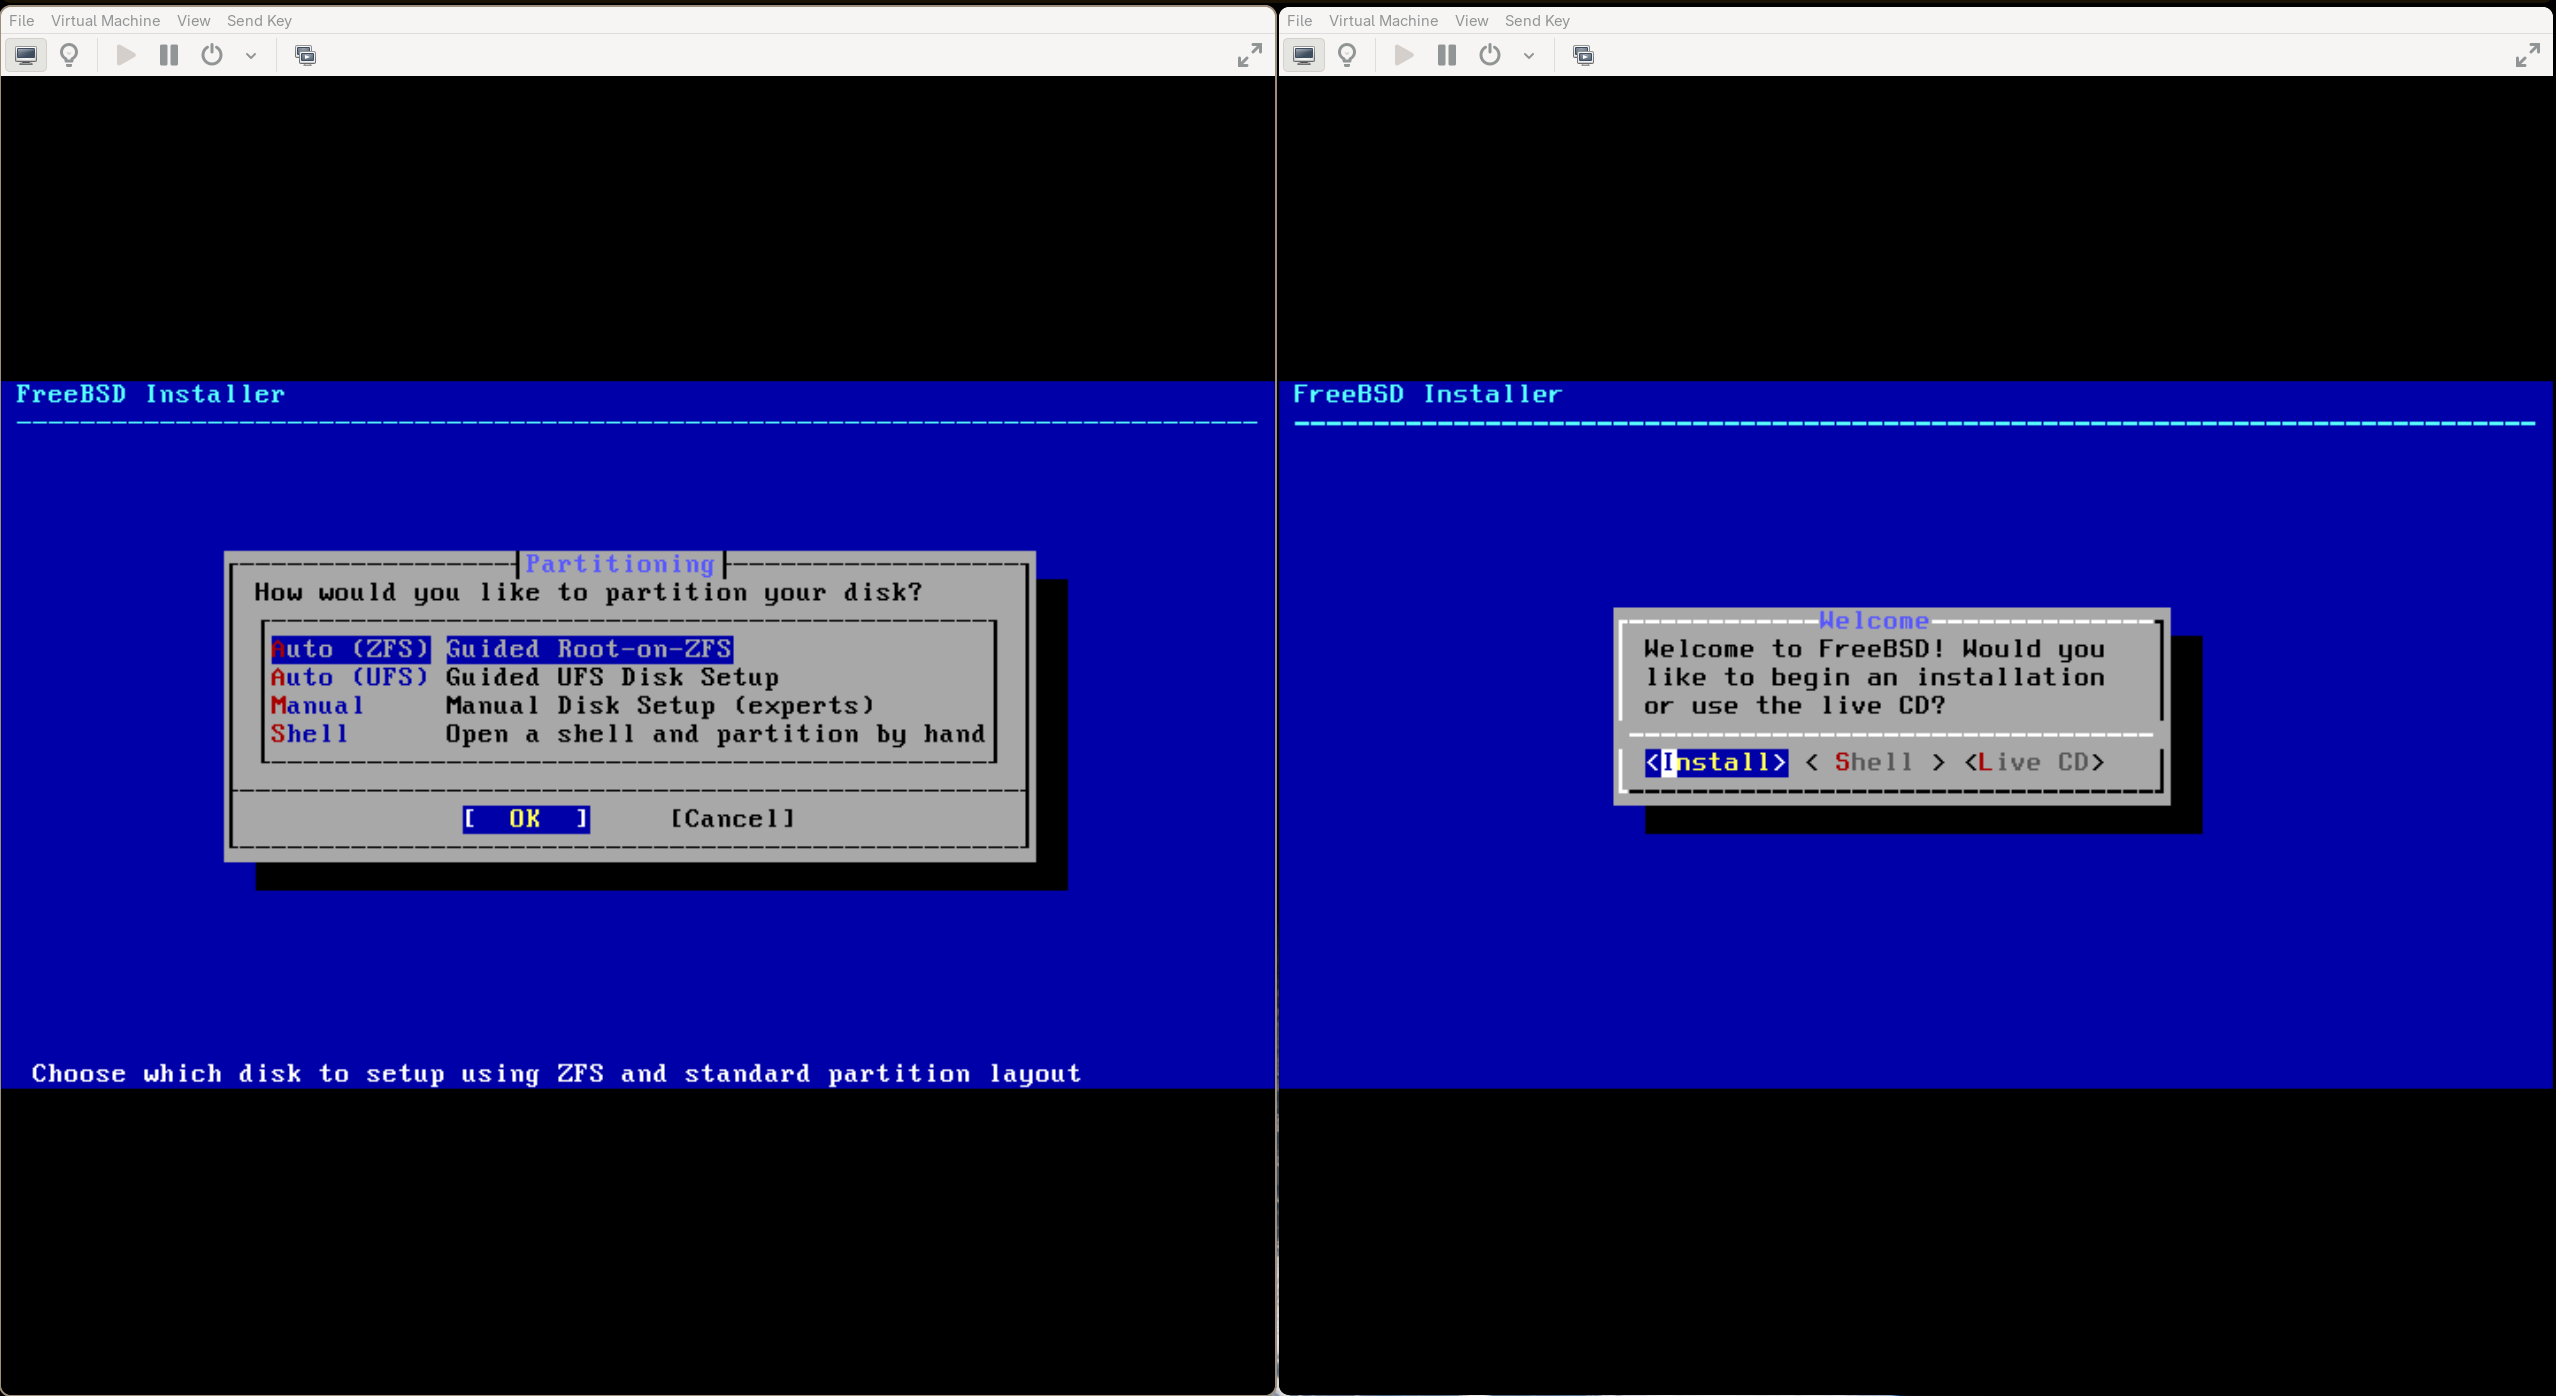Select Shell partition by hand option
Viewport: 2556px width, 1396px height.
(x=628, y=734)
